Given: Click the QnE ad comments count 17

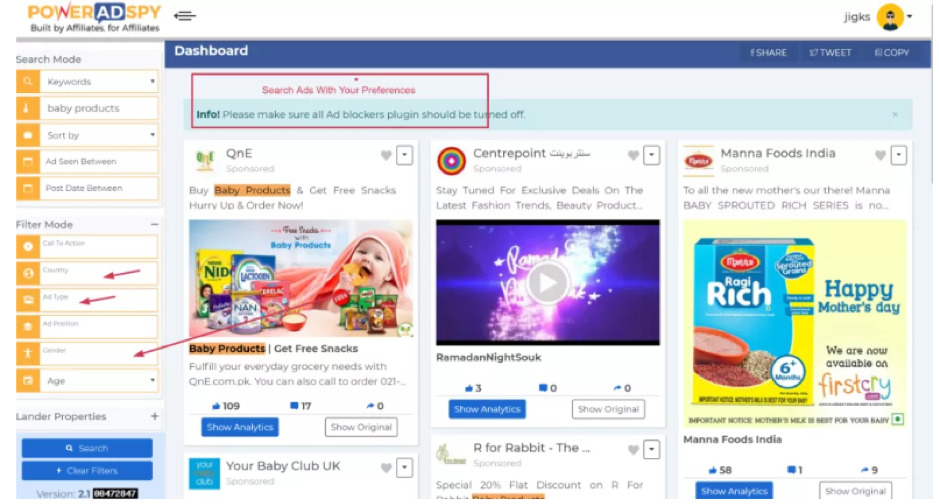Looking at the screenshot, I should click(301, 406).
